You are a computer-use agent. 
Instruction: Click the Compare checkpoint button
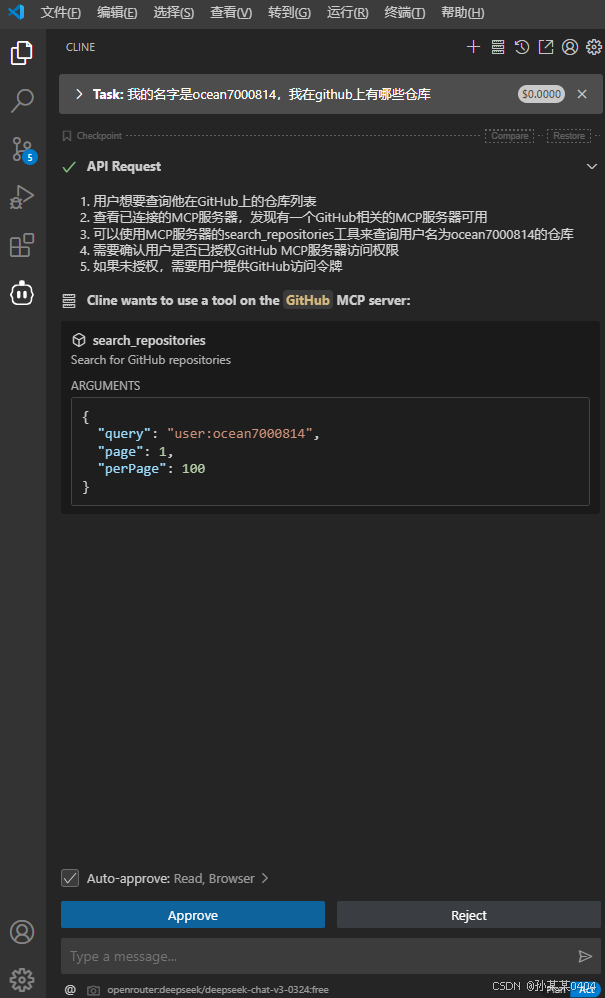point(510,136)
